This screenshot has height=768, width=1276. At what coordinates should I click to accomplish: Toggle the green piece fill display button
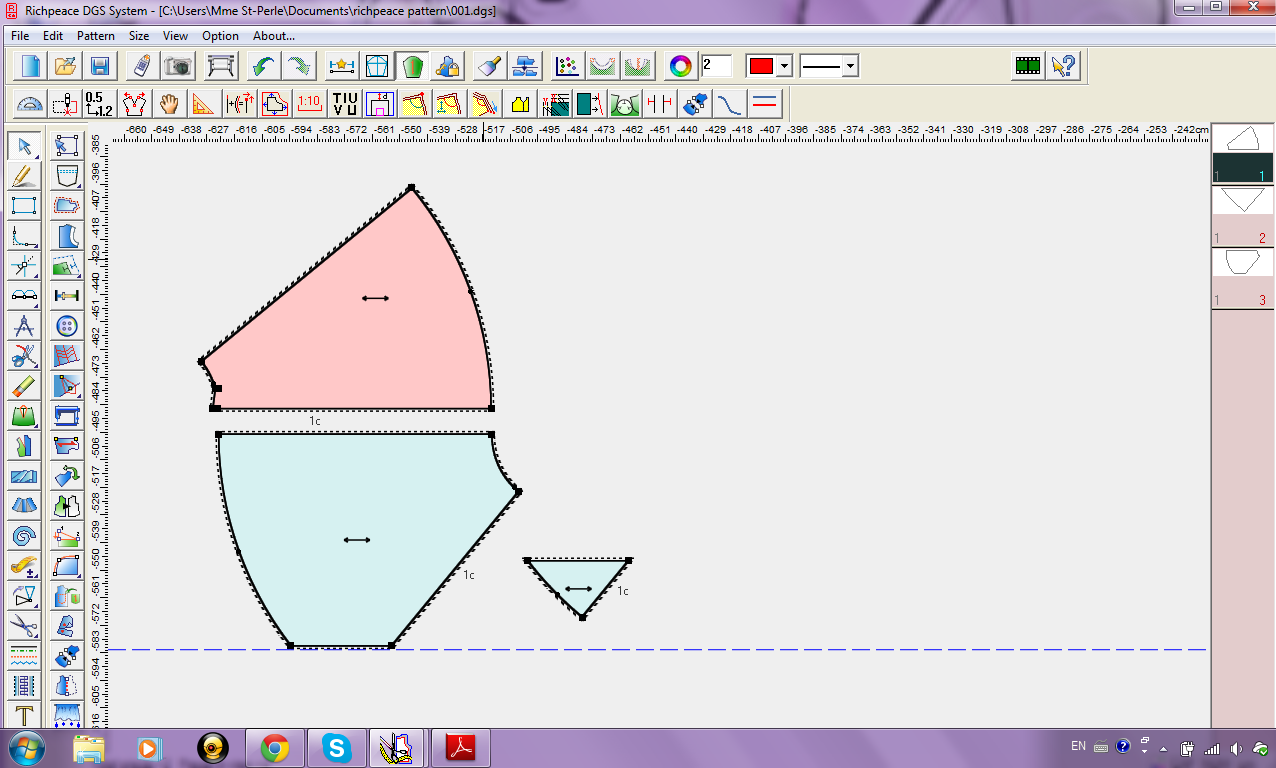pos(411,67)
